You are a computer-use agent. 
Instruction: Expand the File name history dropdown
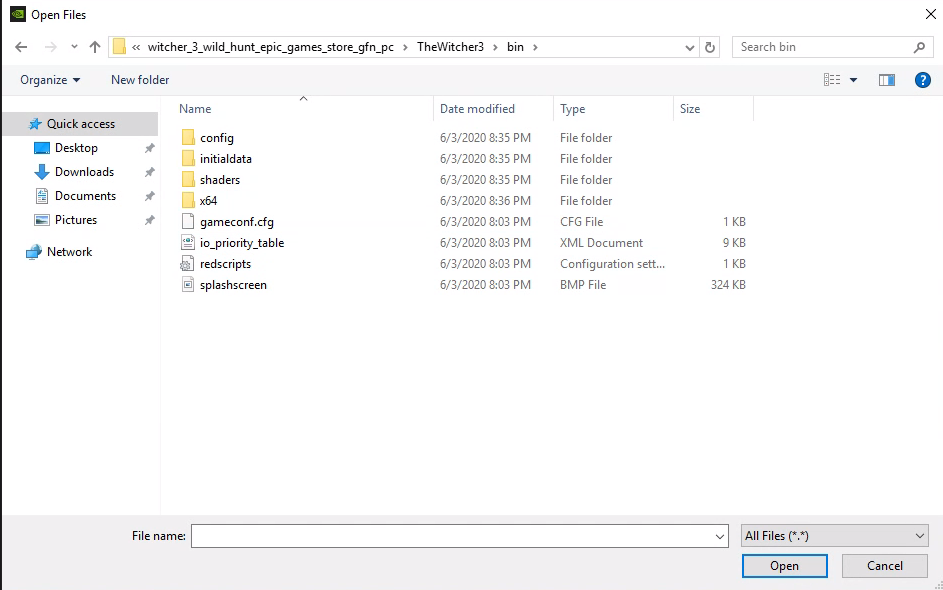(x=720, y=536)
